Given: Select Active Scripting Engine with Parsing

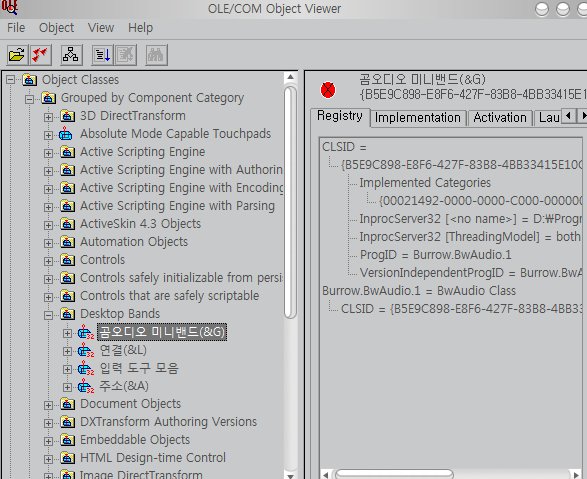Looking at the screenshot, I should click(x=177, y=206).
